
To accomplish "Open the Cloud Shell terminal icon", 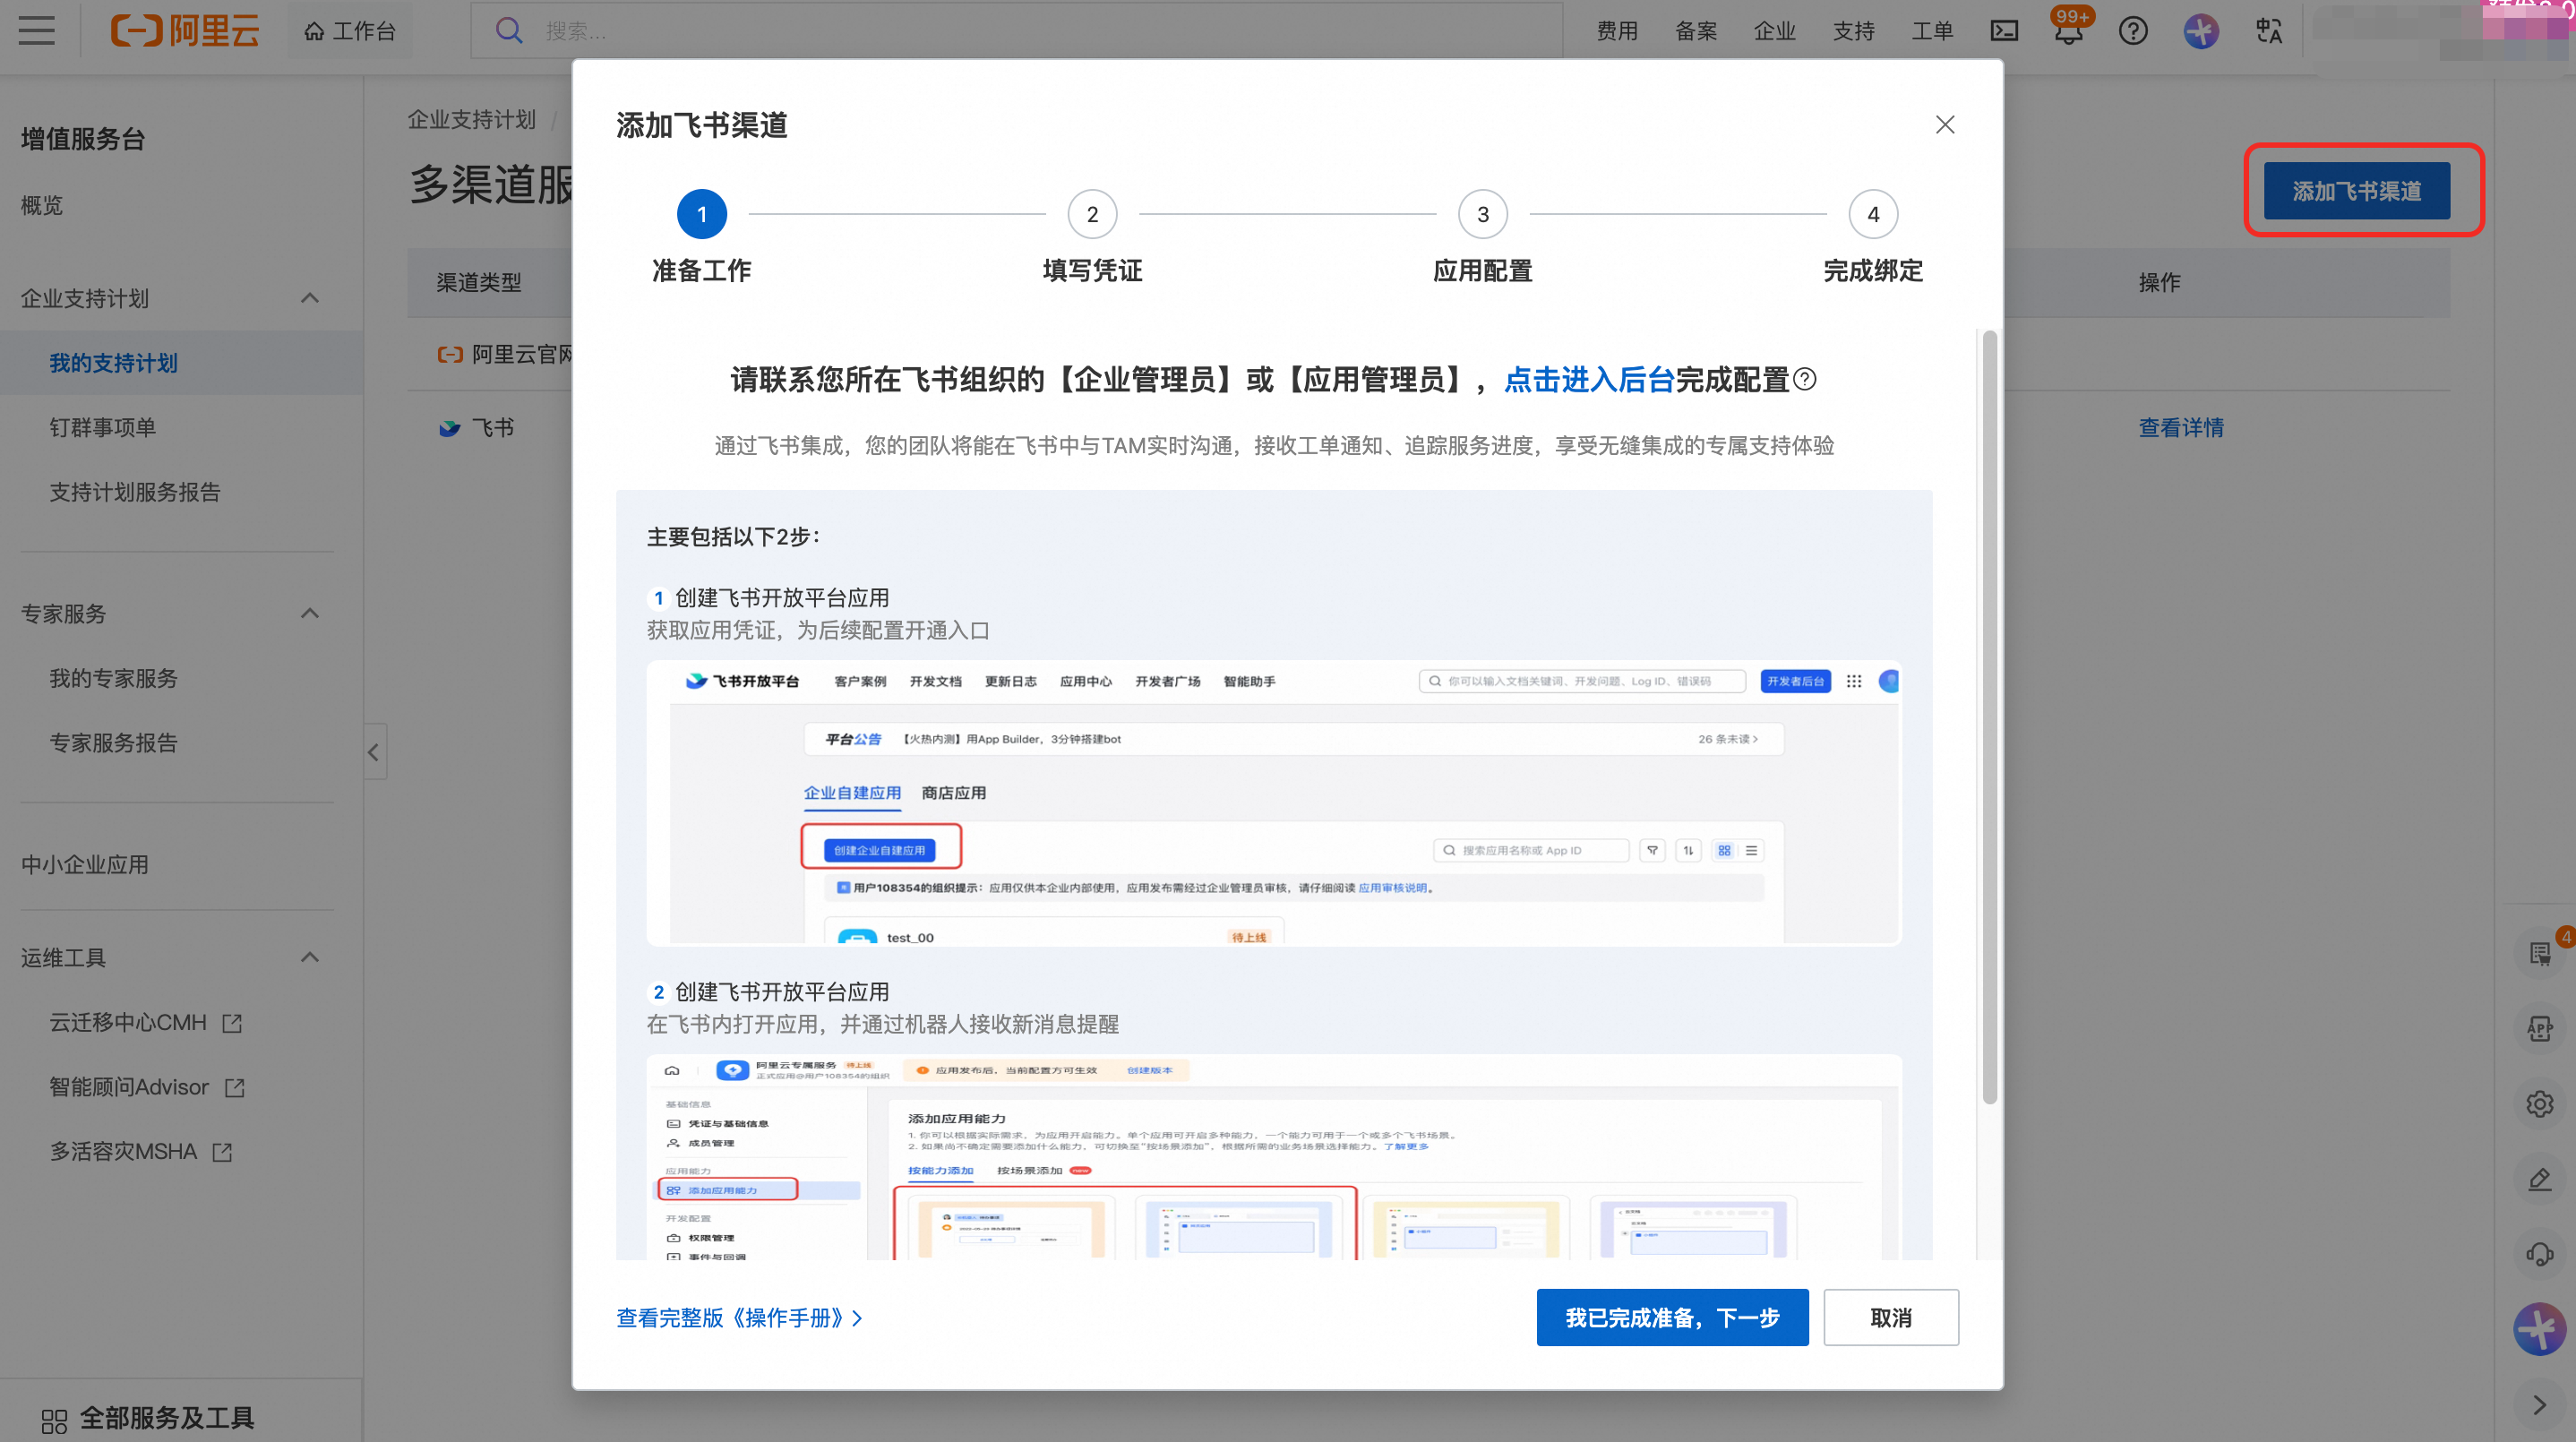I will [x=2004, y=31].
